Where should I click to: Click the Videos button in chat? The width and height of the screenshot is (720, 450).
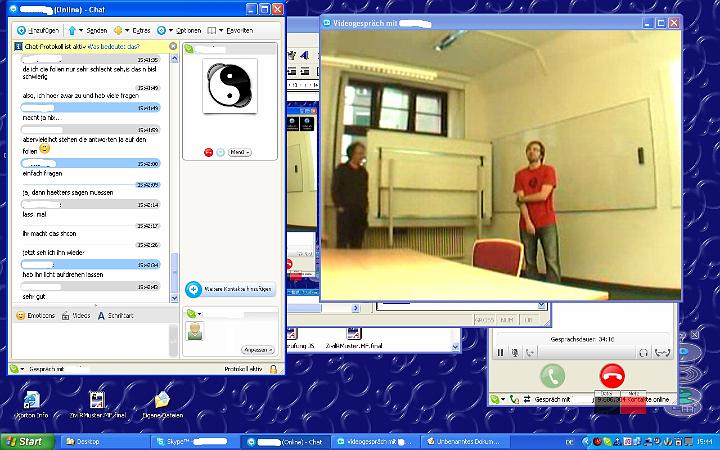76,315
